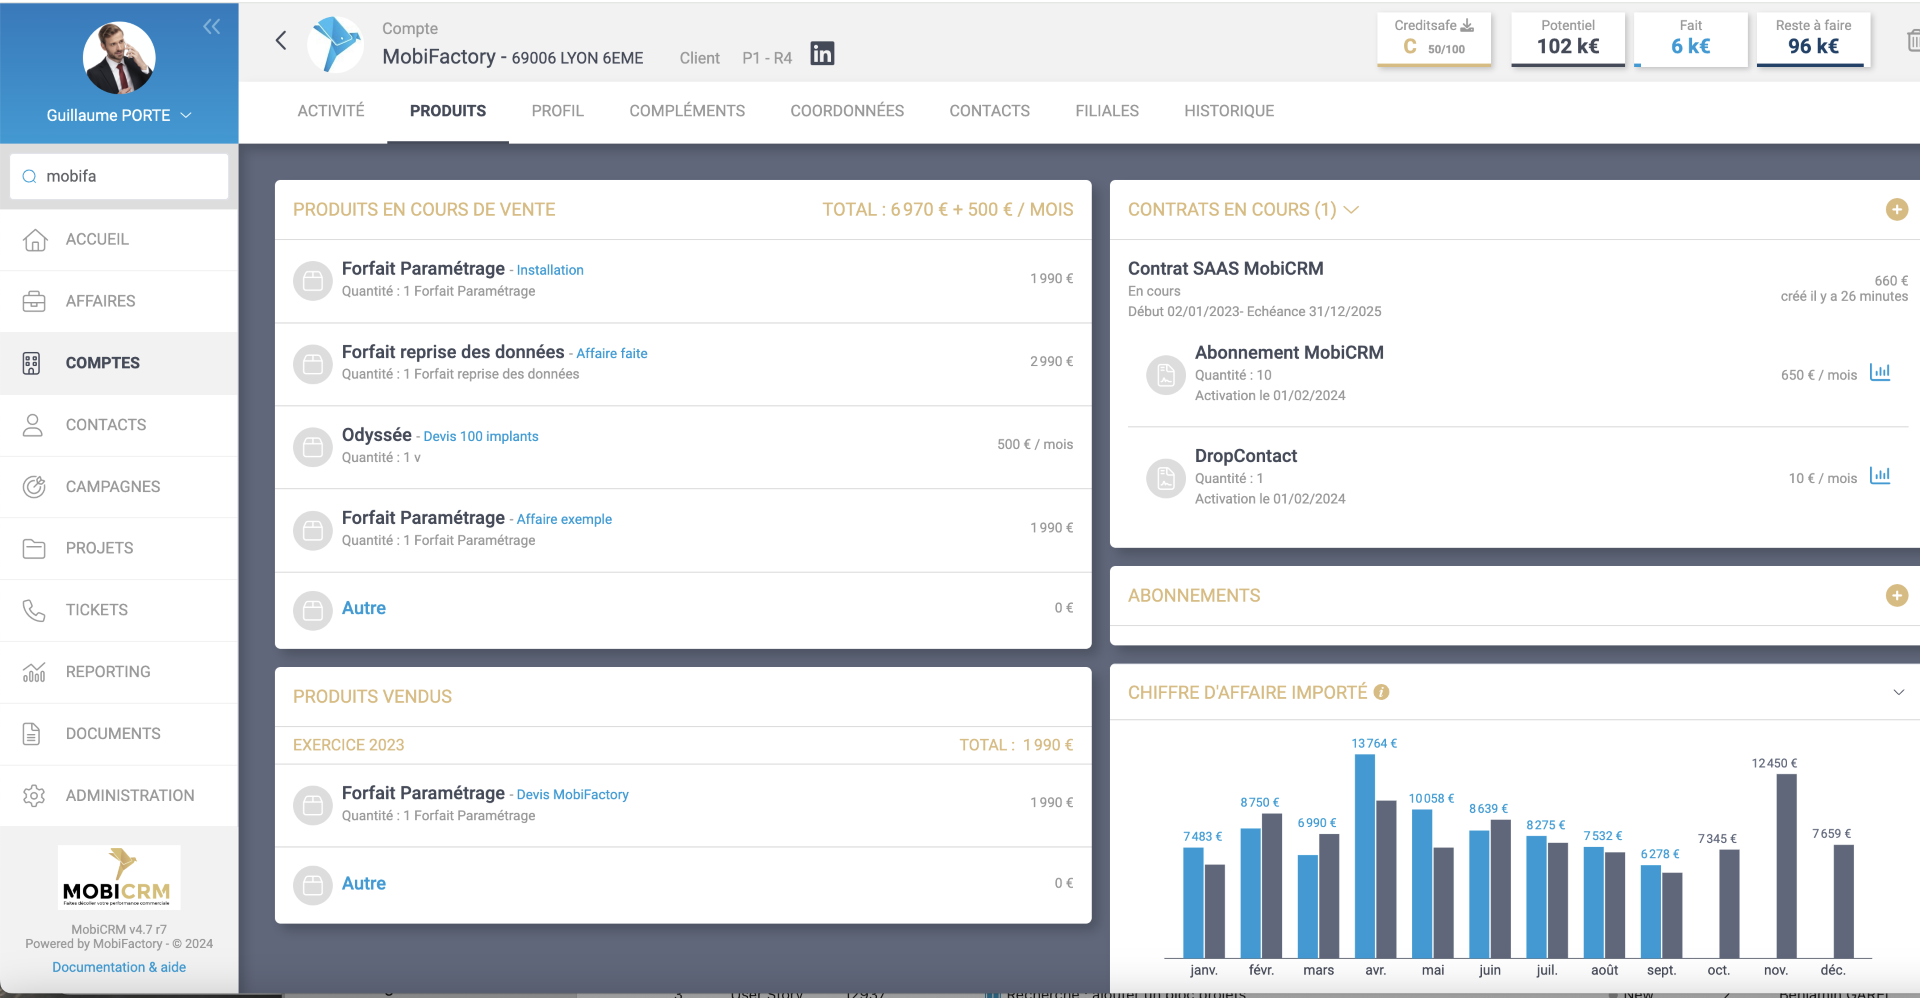
Task: Collapse the sidebar with double chevron
Action: [211, 27]
